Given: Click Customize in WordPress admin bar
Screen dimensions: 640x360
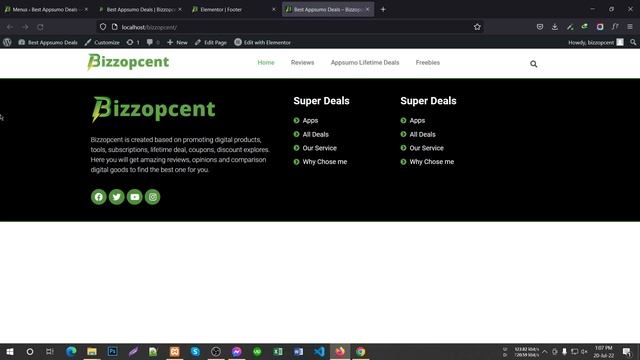Looking at the screenshot, I should click(x=102, y=42).
